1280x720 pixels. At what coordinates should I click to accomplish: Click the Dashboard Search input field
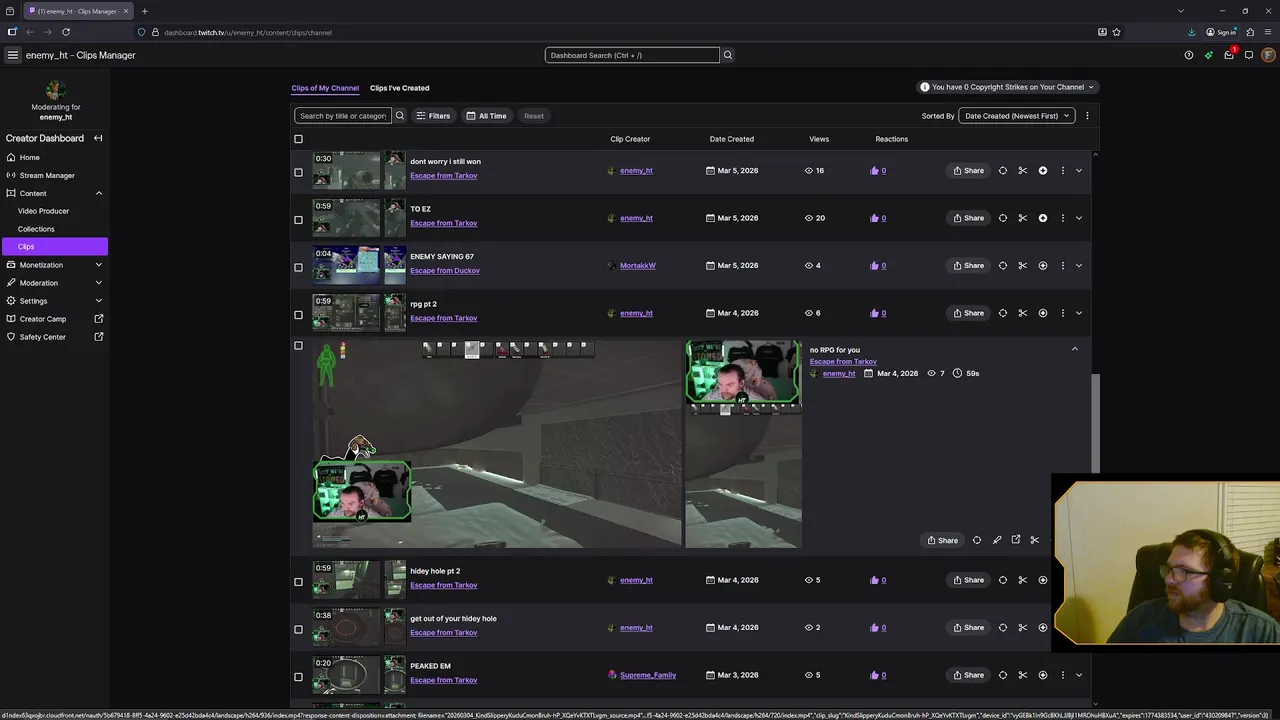click(632, 55)
